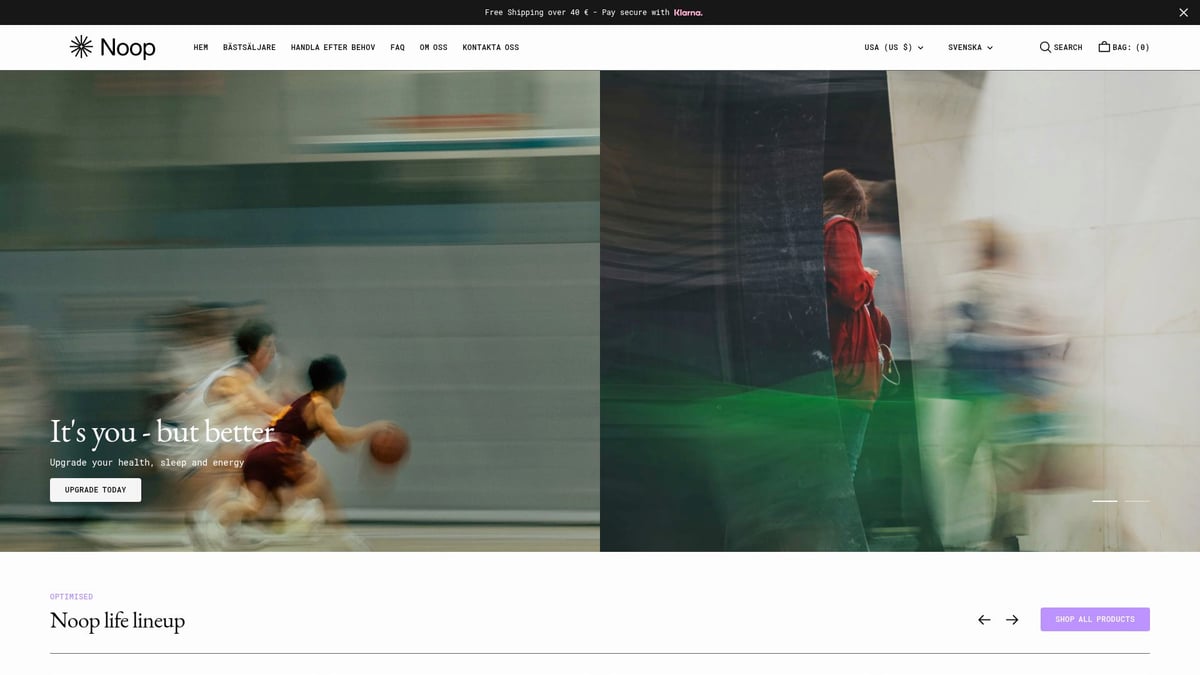Click Shop All Products button
The width and height of the screenshot is (1200, 675).
click(x=1094, y=619)
